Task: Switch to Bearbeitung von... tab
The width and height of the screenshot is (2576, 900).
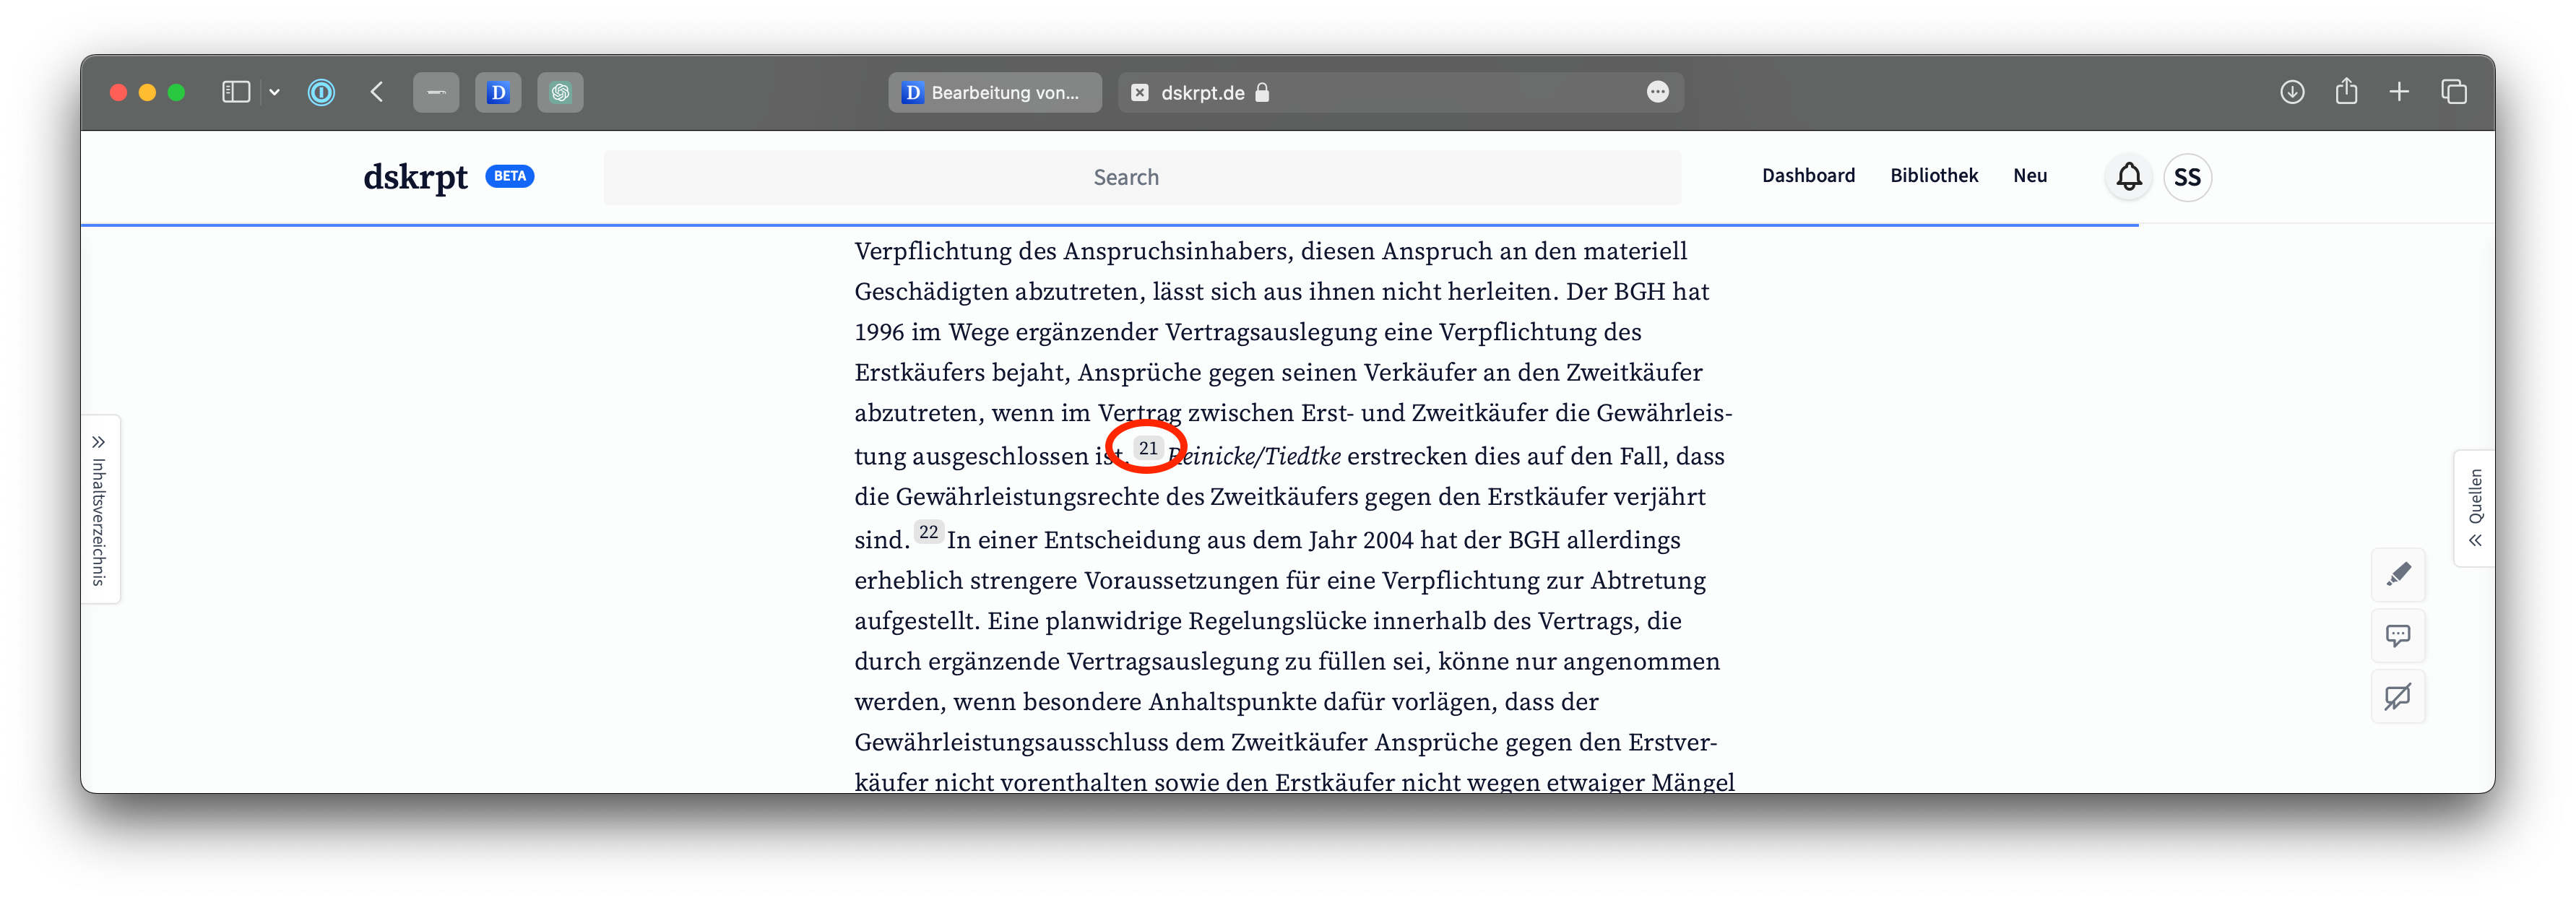Action: pos(995,92)
